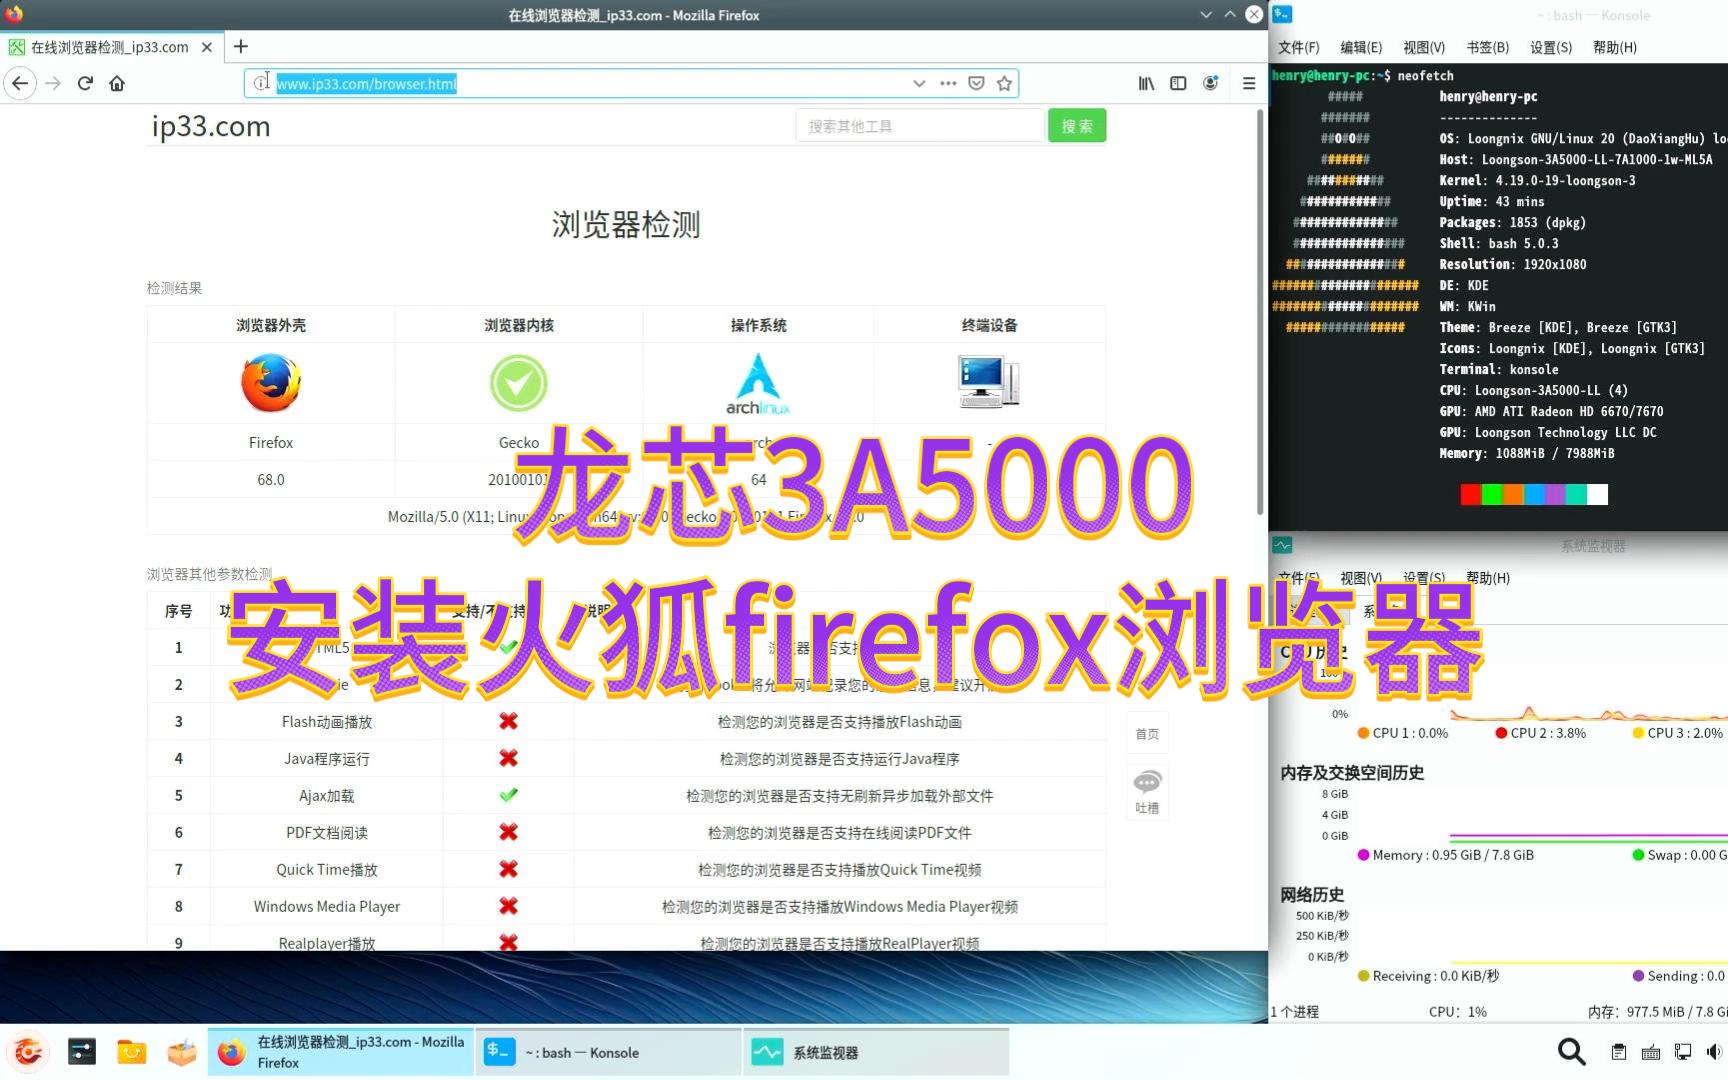1728x1080 pixels.
Task: Click 'Java程序运行' row label
Action: [327, 759]
